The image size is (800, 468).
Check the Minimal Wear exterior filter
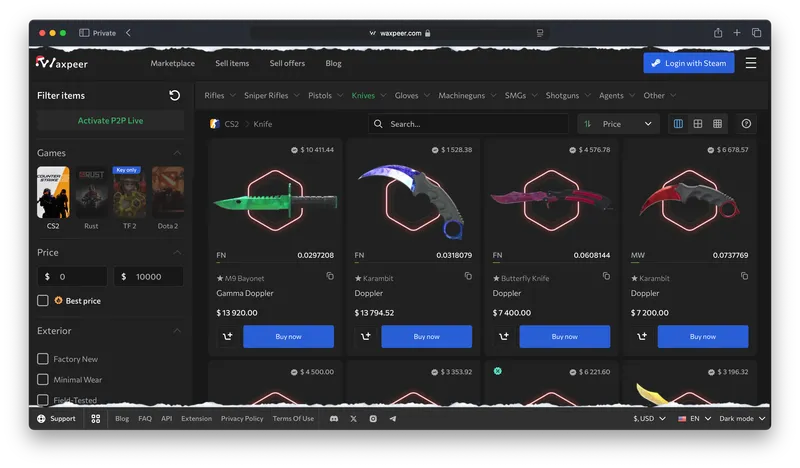point(43,379)
